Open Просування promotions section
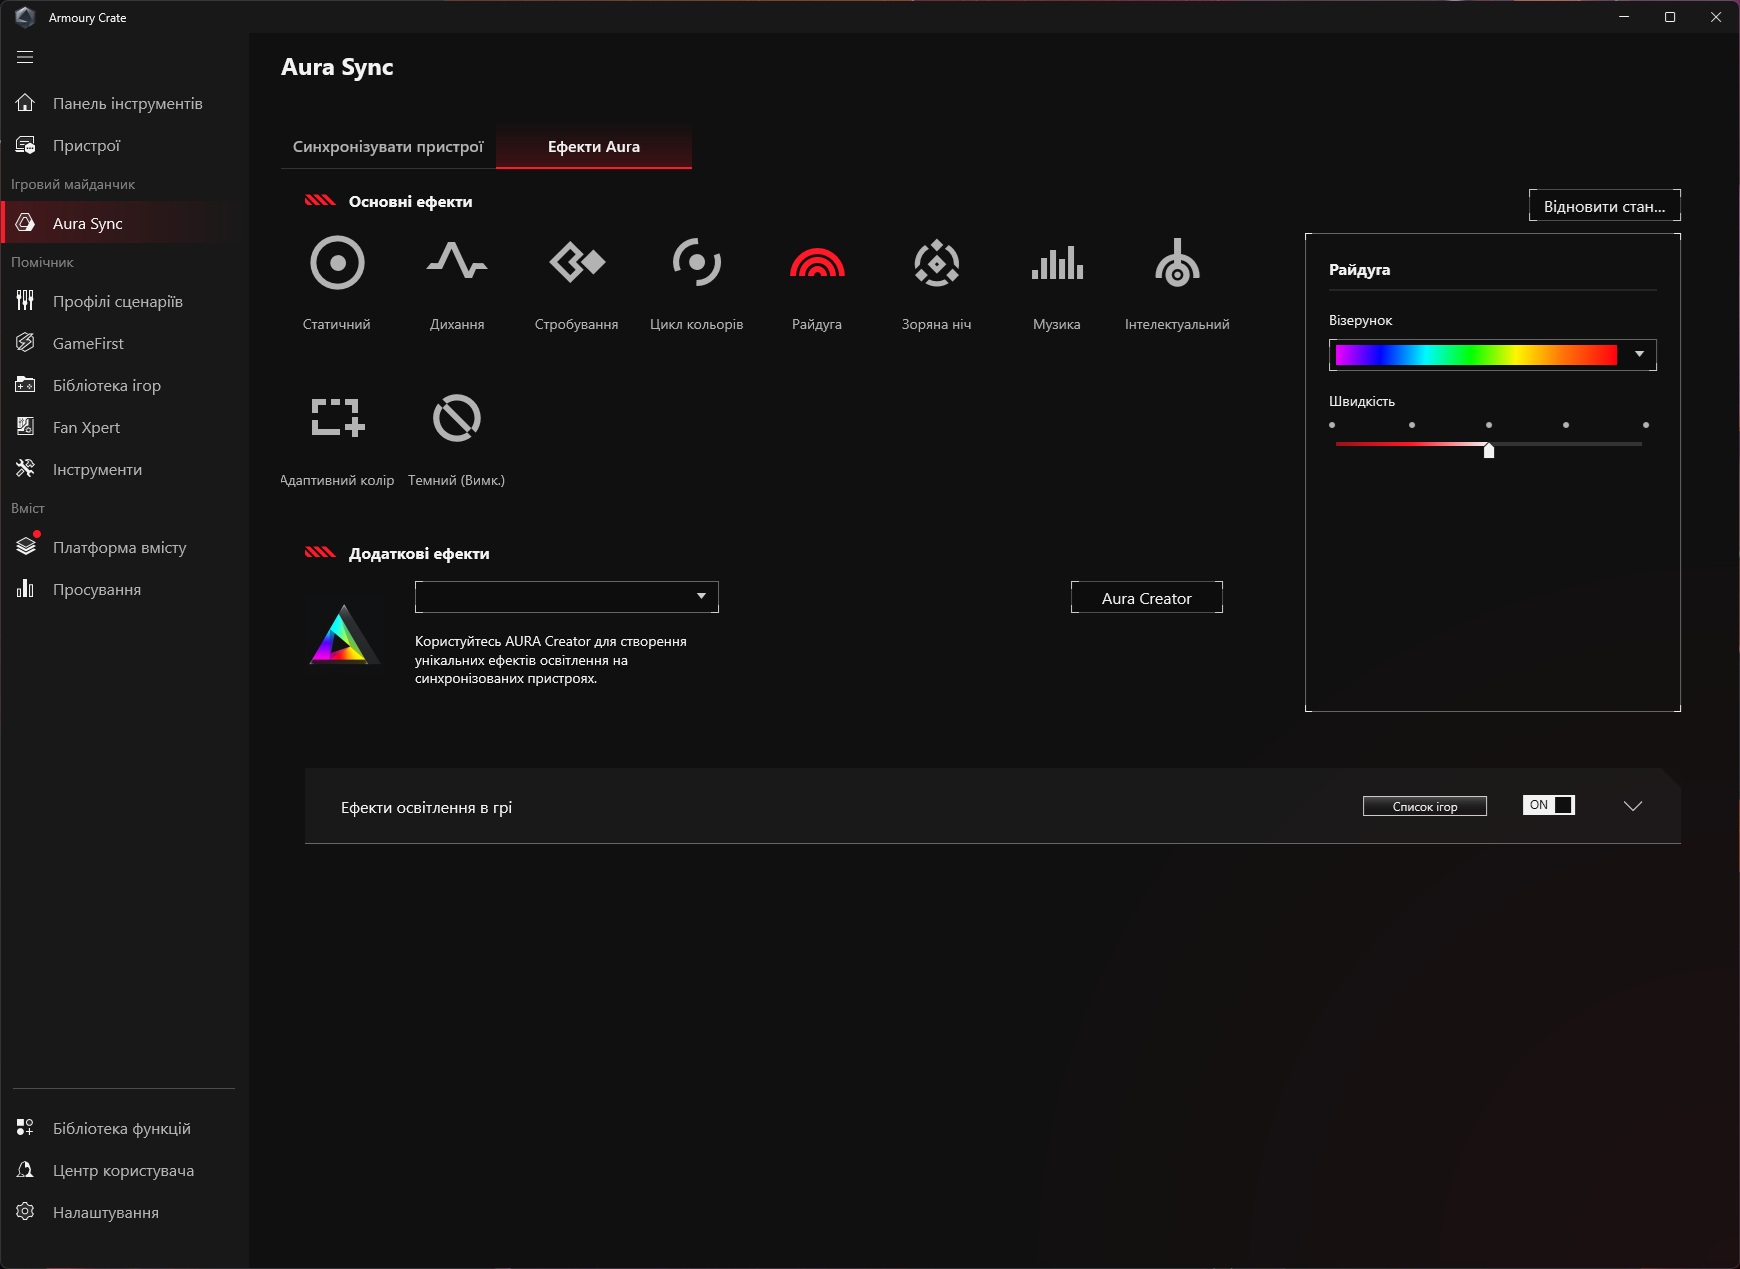The image size is (1740, 1269). [125, 589]
